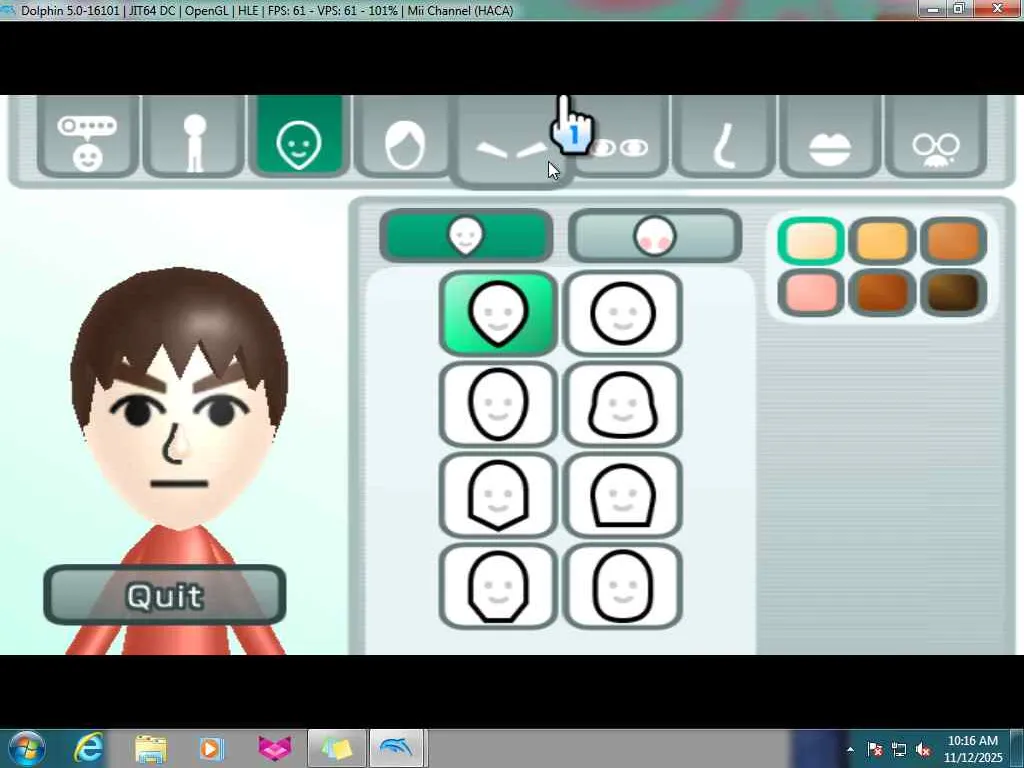Select the face shape sub-tab
This screenshot has height=768, width=1024.
pos(466,236)
